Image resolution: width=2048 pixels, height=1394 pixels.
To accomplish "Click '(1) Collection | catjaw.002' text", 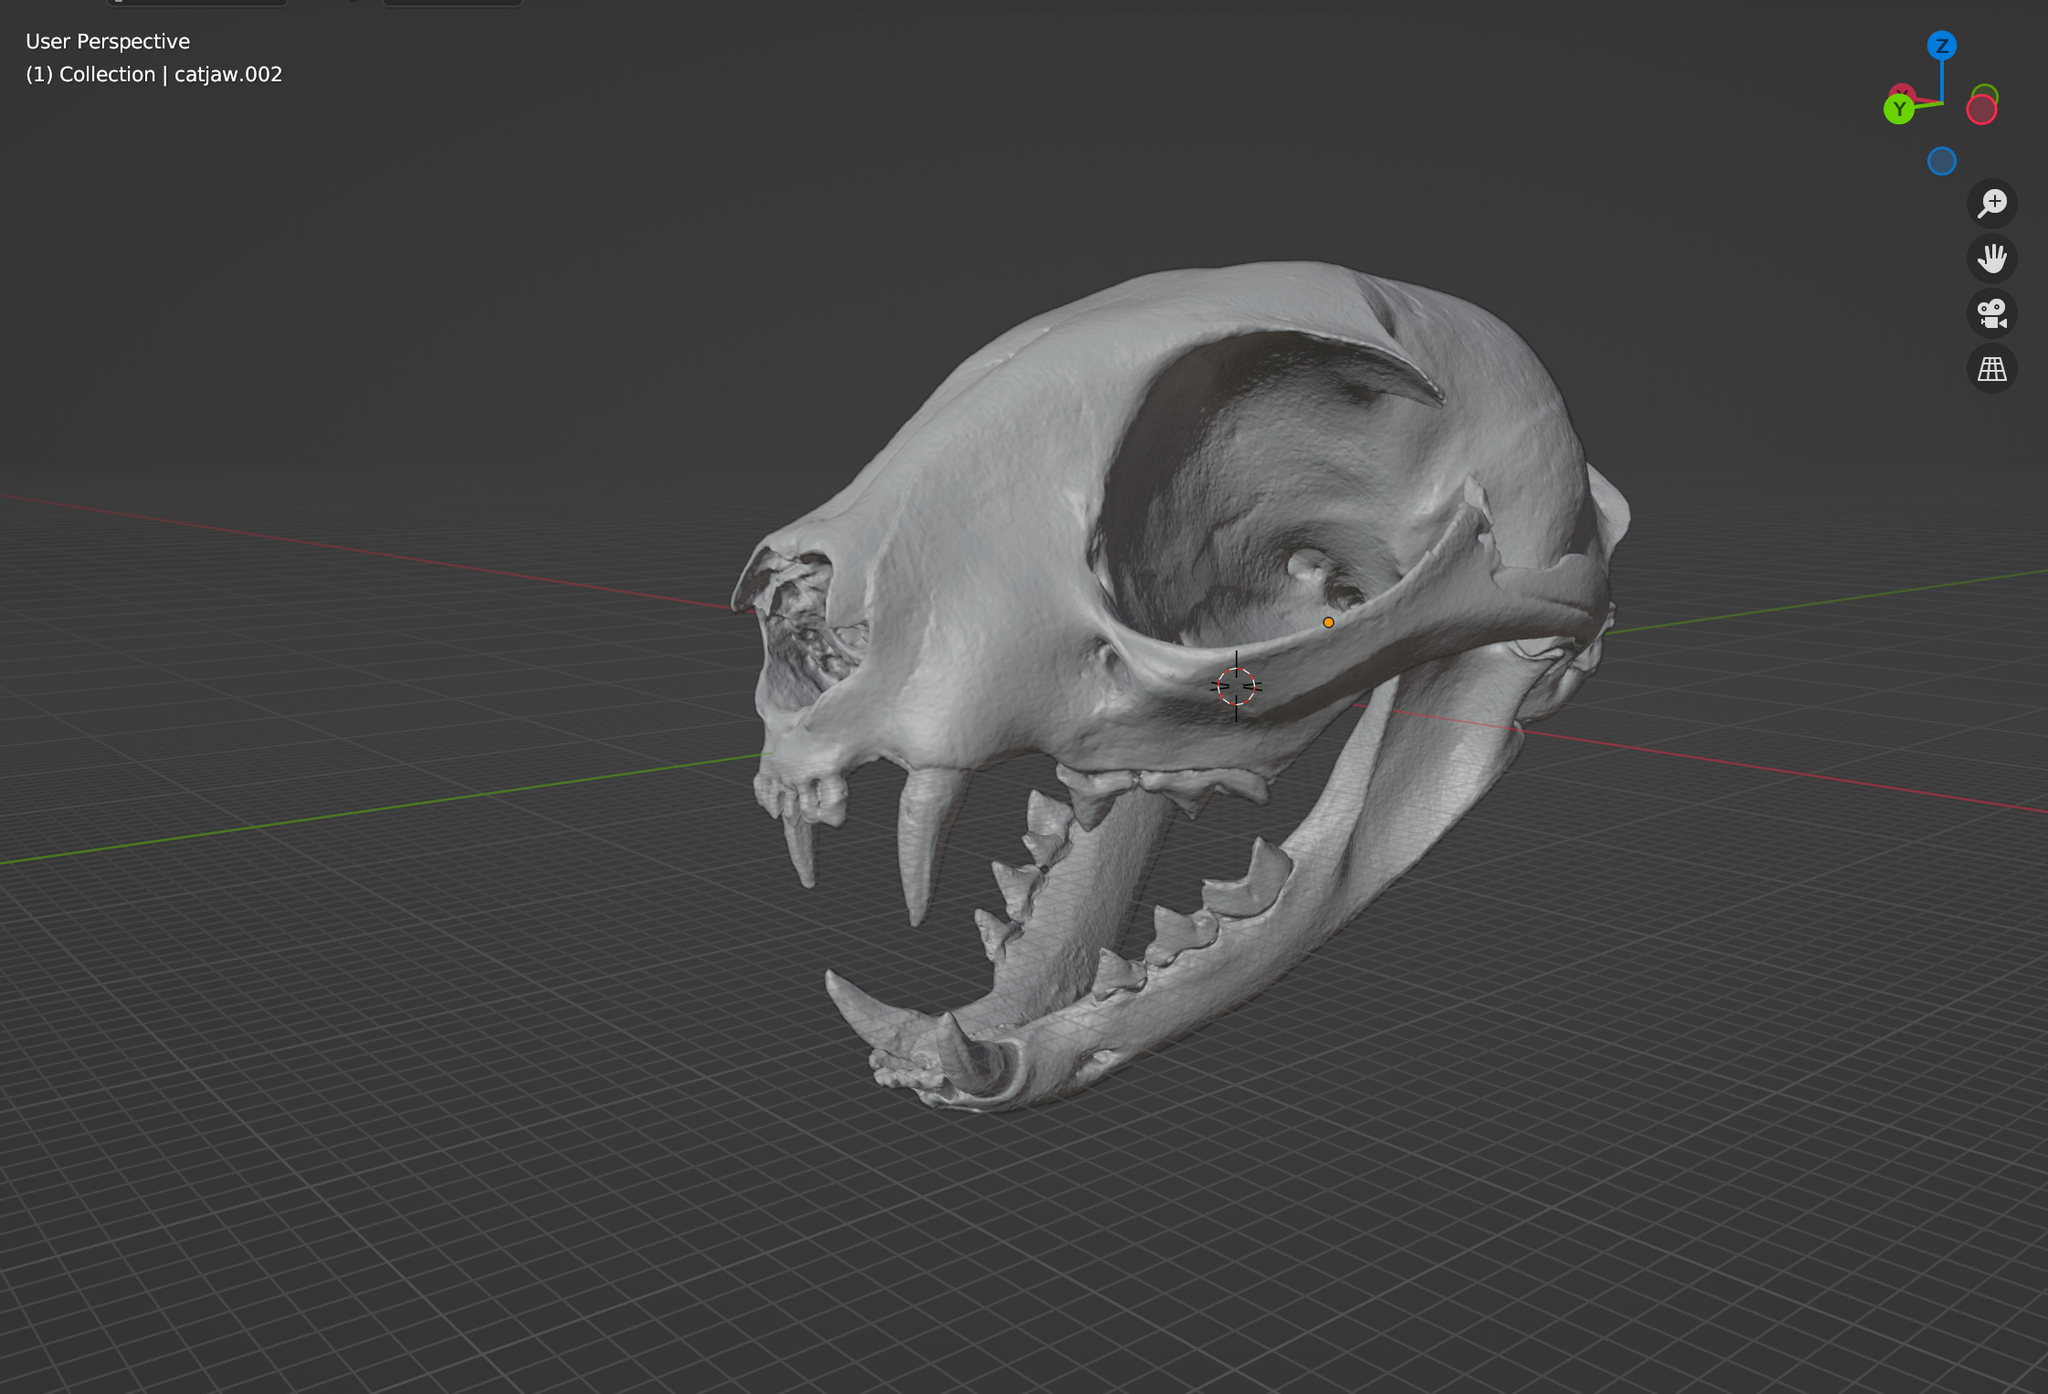I will coord(154,74).
